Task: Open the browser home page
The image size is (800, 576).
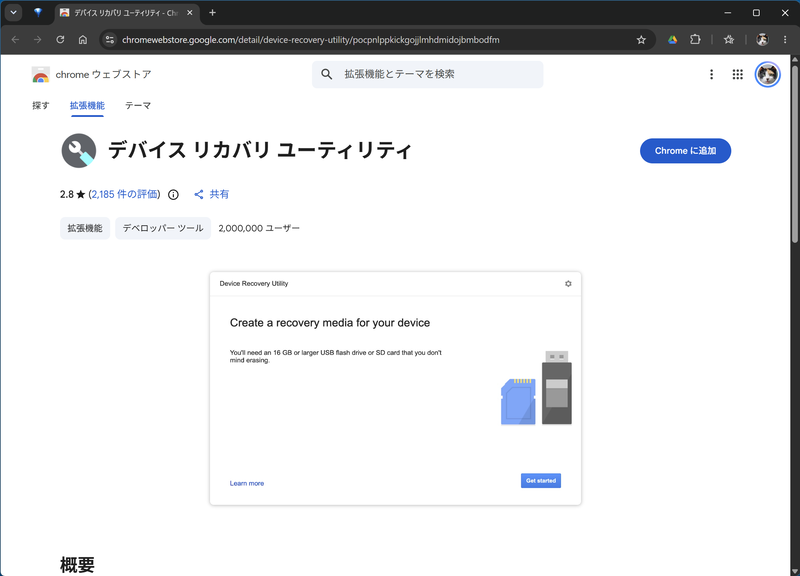Action: pos(83,39)
